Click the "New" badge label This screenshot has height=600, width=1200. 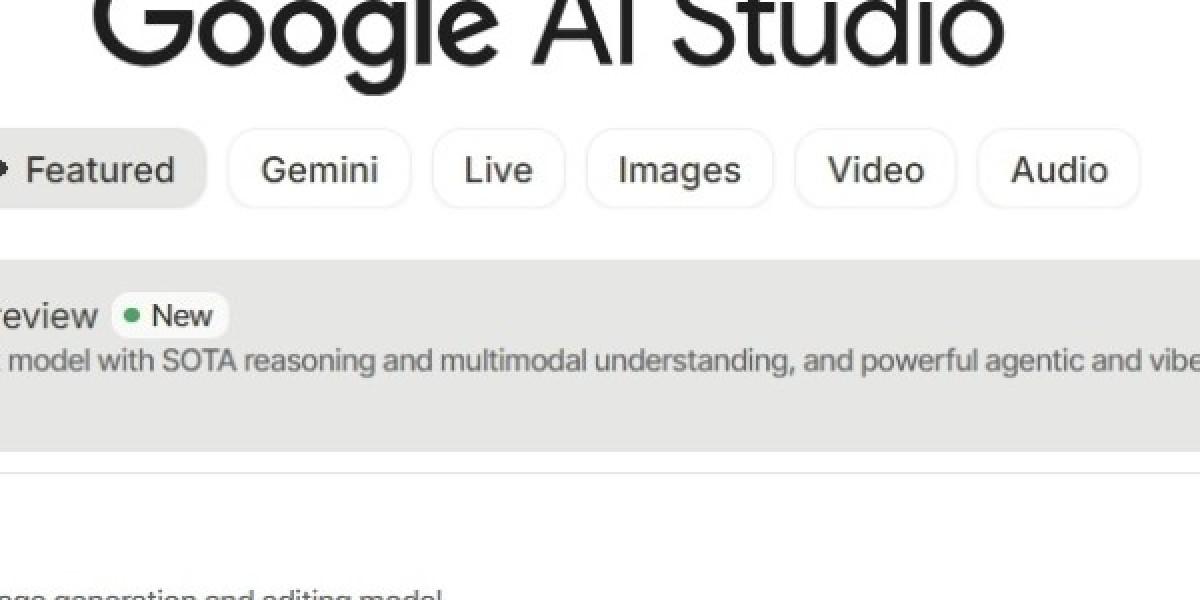182,316
